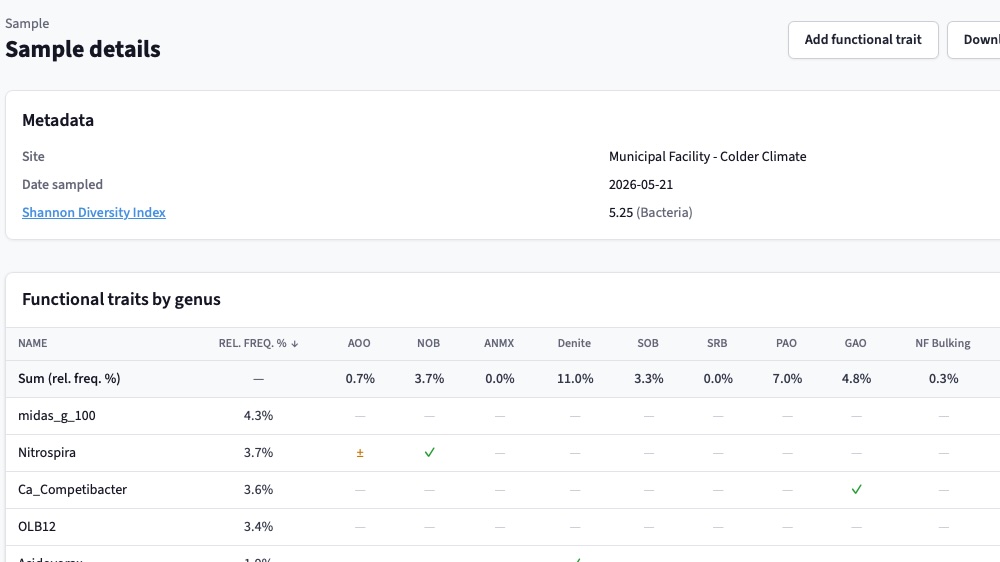Click the AOO column header

pos(359,343)
